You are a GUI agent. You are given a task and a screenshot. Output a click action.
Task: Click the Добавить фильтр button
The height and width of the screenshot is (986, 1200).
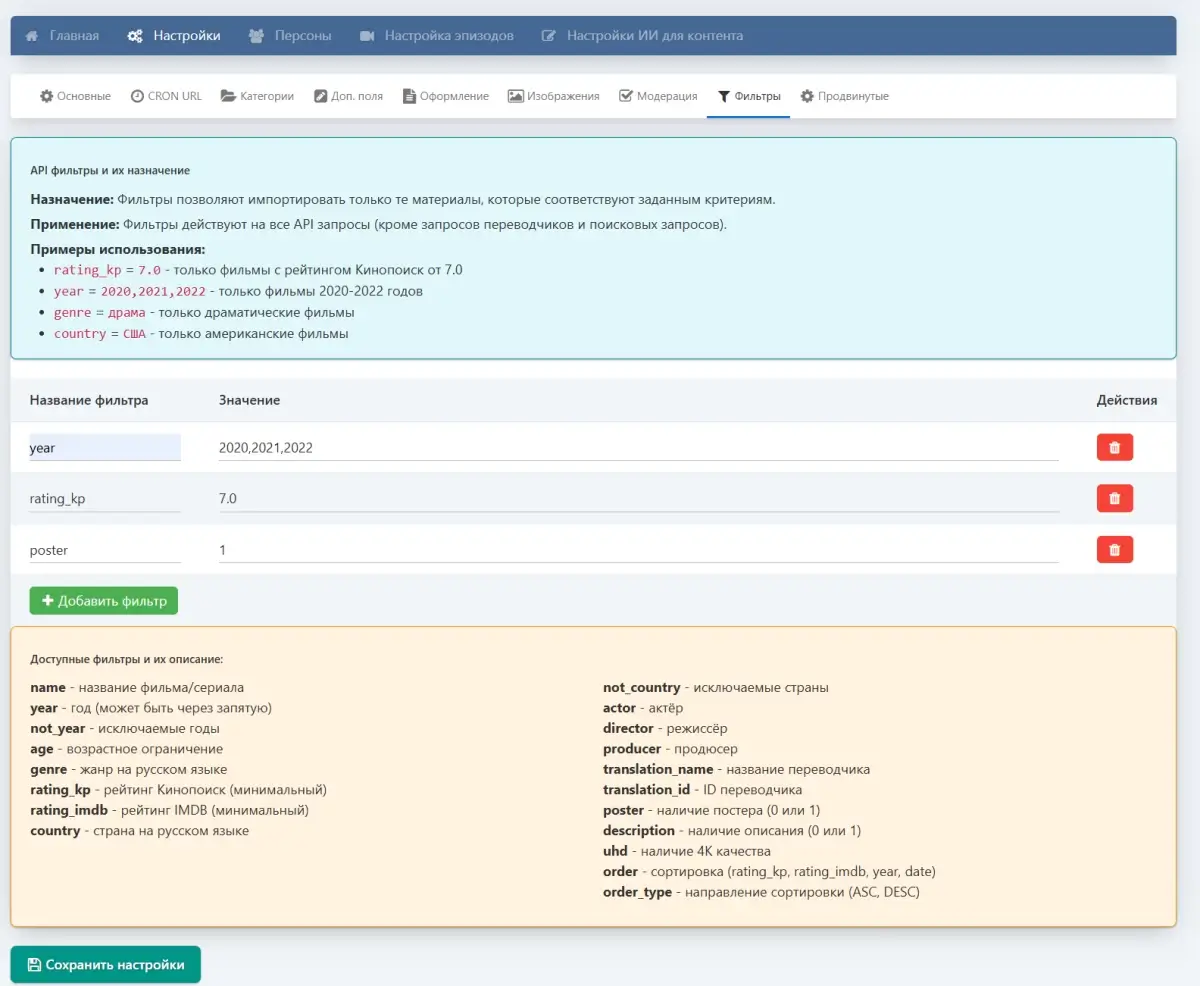coord(104,601)
